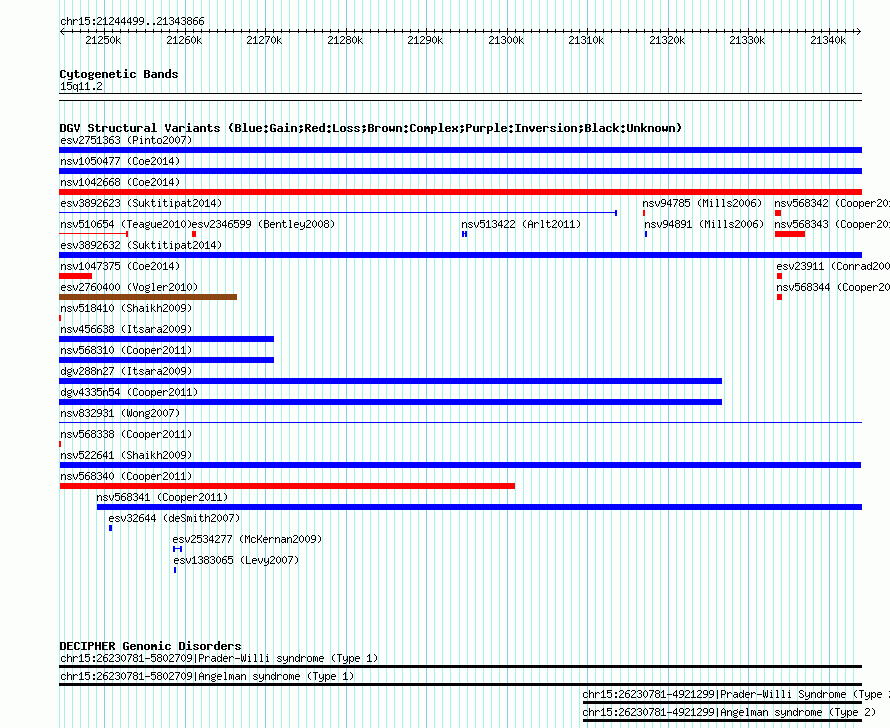The height and width of the screenshot is (728, 890).
Task: Click the long red loss bar of nsv568340
Action: 287,486
